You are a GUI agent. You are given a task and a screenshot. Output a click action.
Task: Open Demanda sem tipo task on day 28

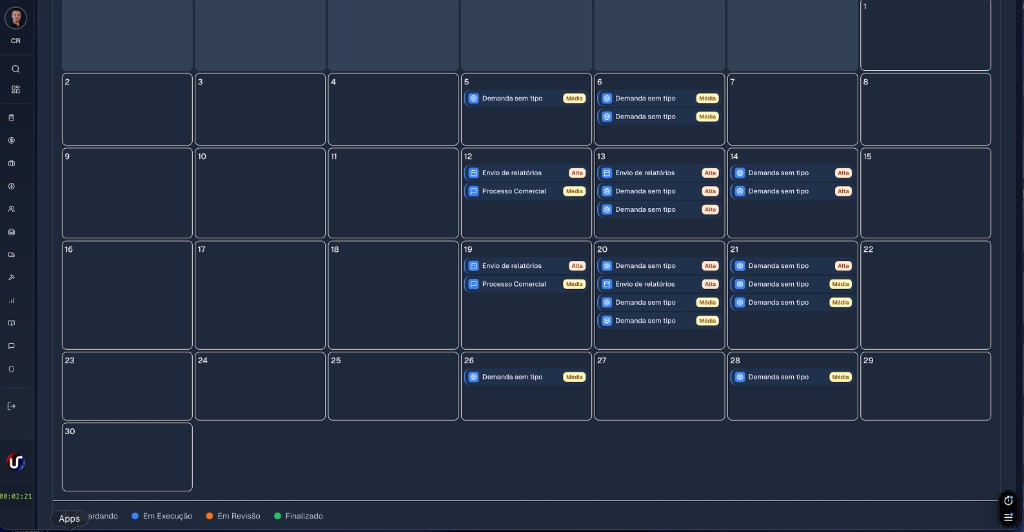793,377
